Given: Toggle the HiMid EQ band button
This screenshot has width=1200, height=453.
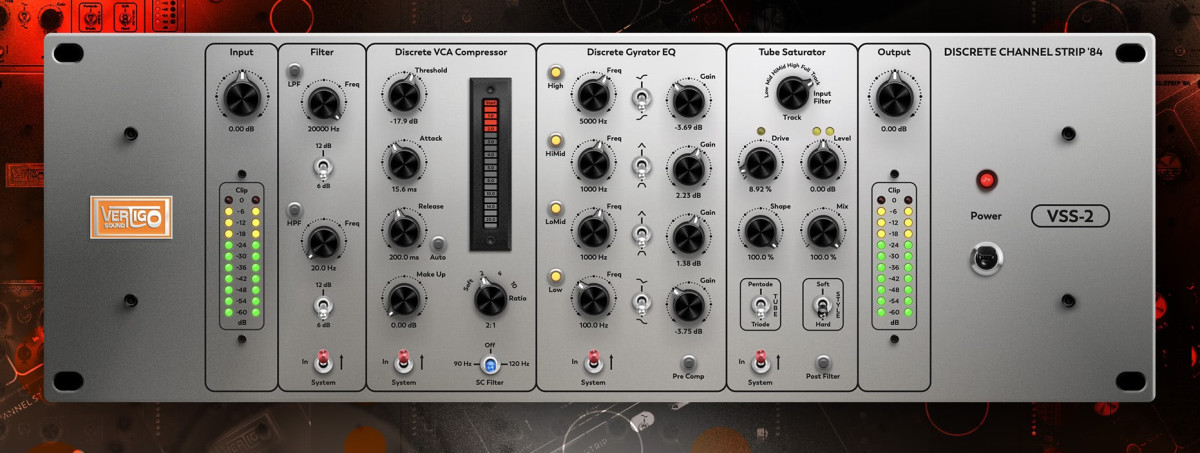Looking at the screenshot, I should point(554,140).
